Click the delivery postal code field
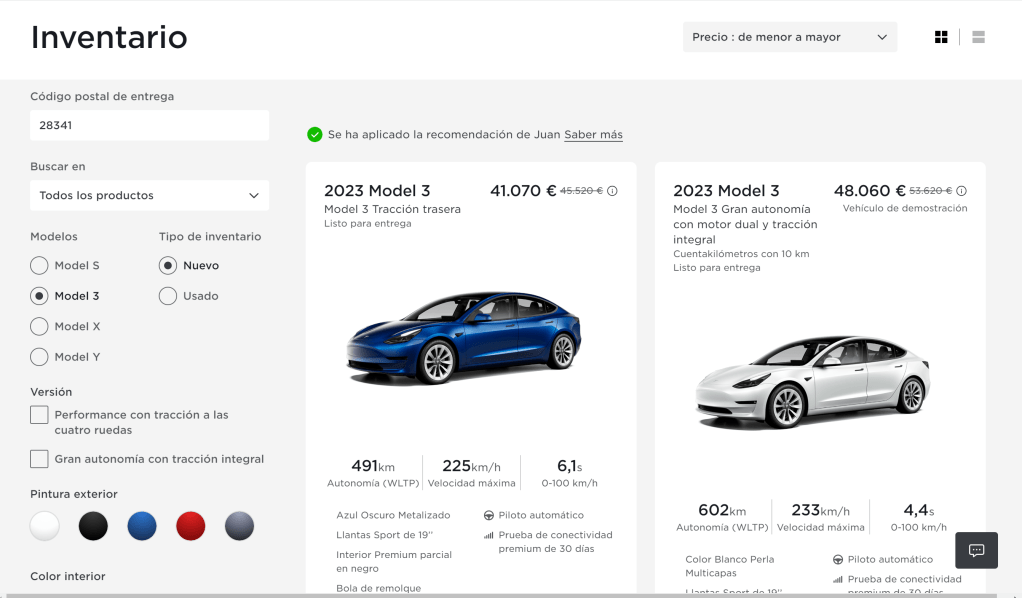 pos(149,126)
